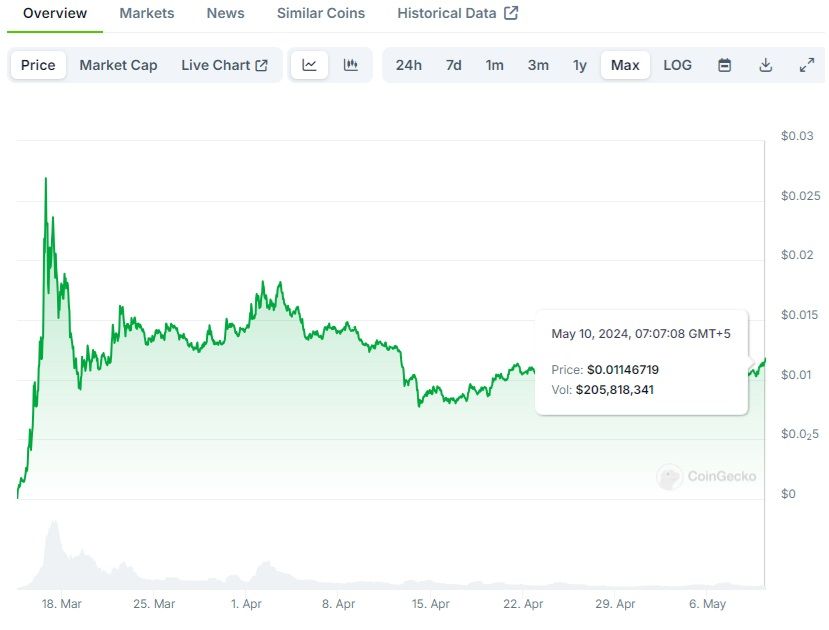Viewport: 829px width, 630px height.
Task: Choose the 3m time range
Action: 538,65
